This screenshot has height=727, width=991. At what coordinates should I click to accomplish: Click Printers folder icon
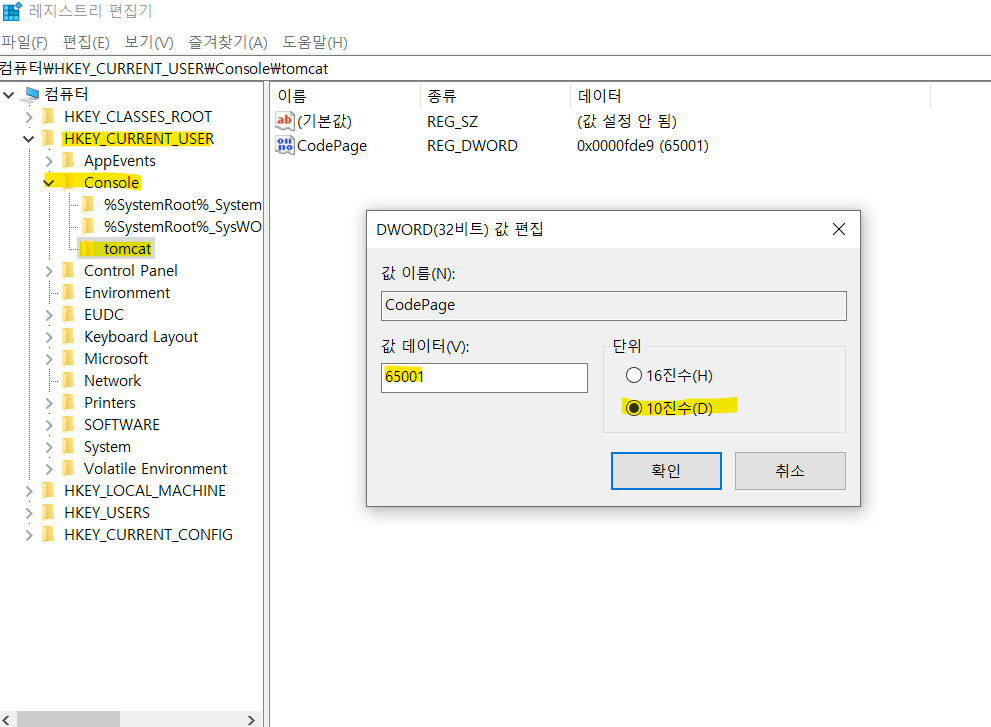pos(69,403)
